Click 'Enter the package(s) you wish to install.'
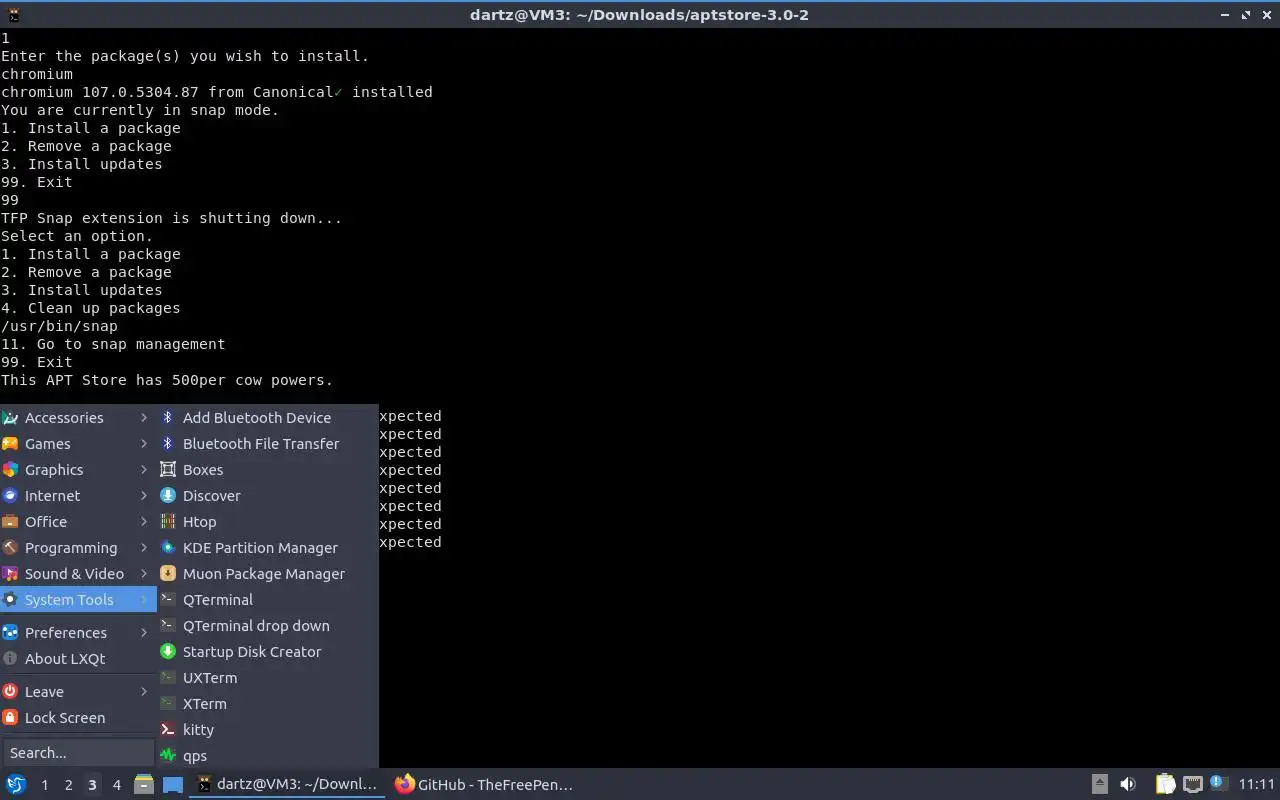Image resolution: width=1280 pixels, height=800 pixels. coord(185,56)
